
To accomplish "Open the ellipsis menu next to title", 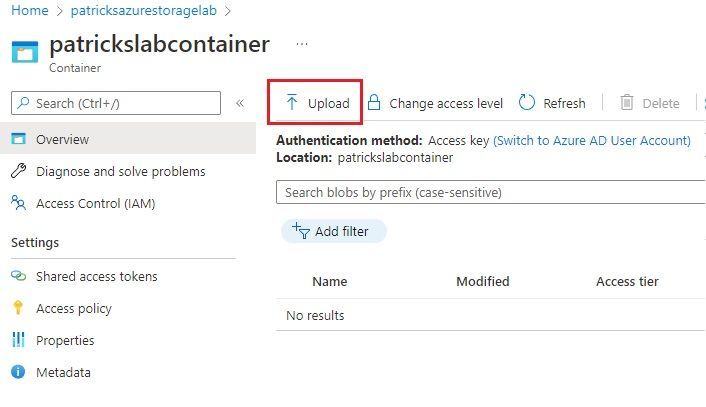I will click(x=302, y=44).
